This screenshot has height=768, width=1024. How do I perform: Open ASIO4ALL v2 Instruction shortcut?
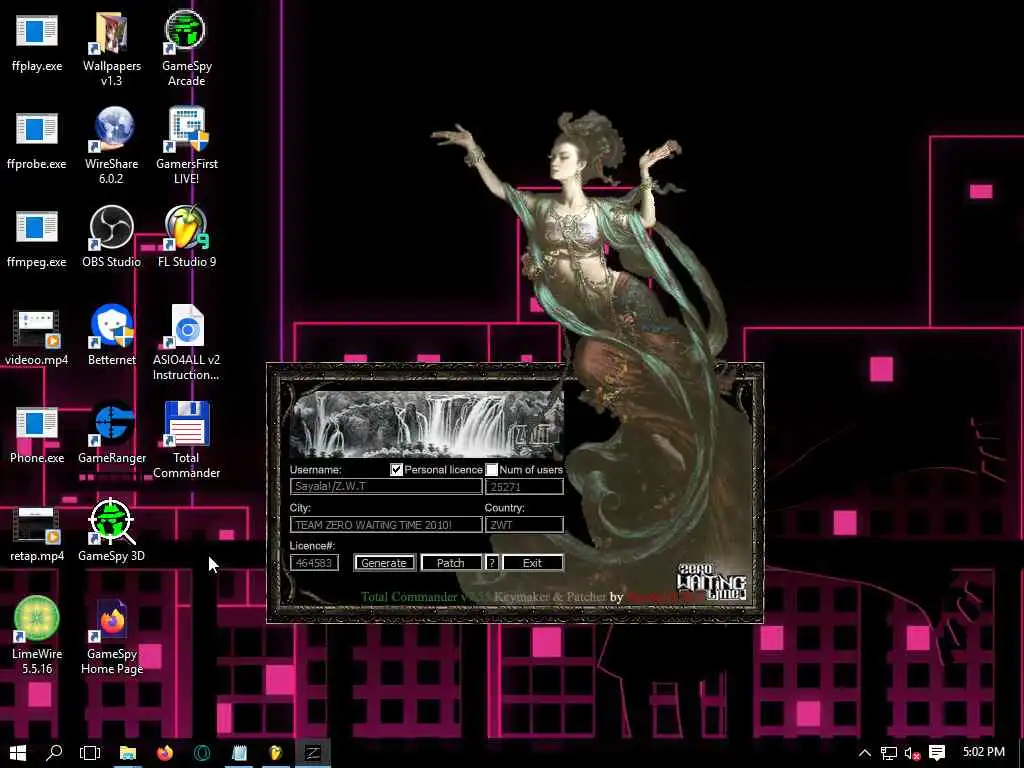point(187,342)
